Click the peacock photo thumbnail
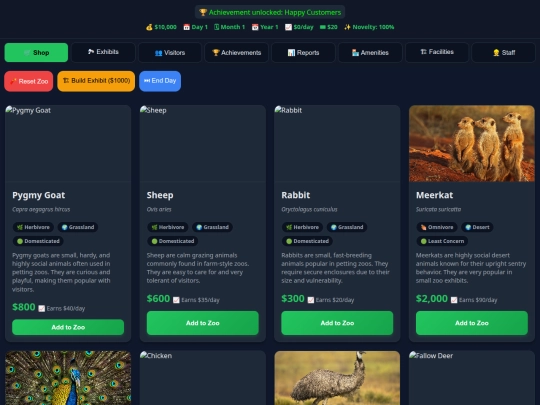Screen dimensions: 540x405 coord(68,378)
